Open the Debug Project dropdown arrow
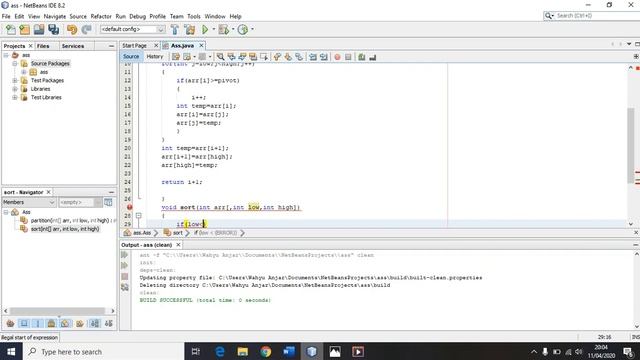This screenshot has width=640, height=360. (x=233, y=29)
